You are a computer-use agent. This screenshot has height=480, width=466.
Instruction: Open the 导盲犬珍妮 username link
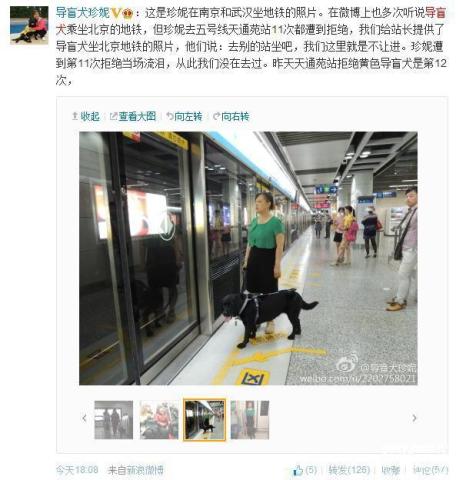pyautogui.click(x=82, y=13)
